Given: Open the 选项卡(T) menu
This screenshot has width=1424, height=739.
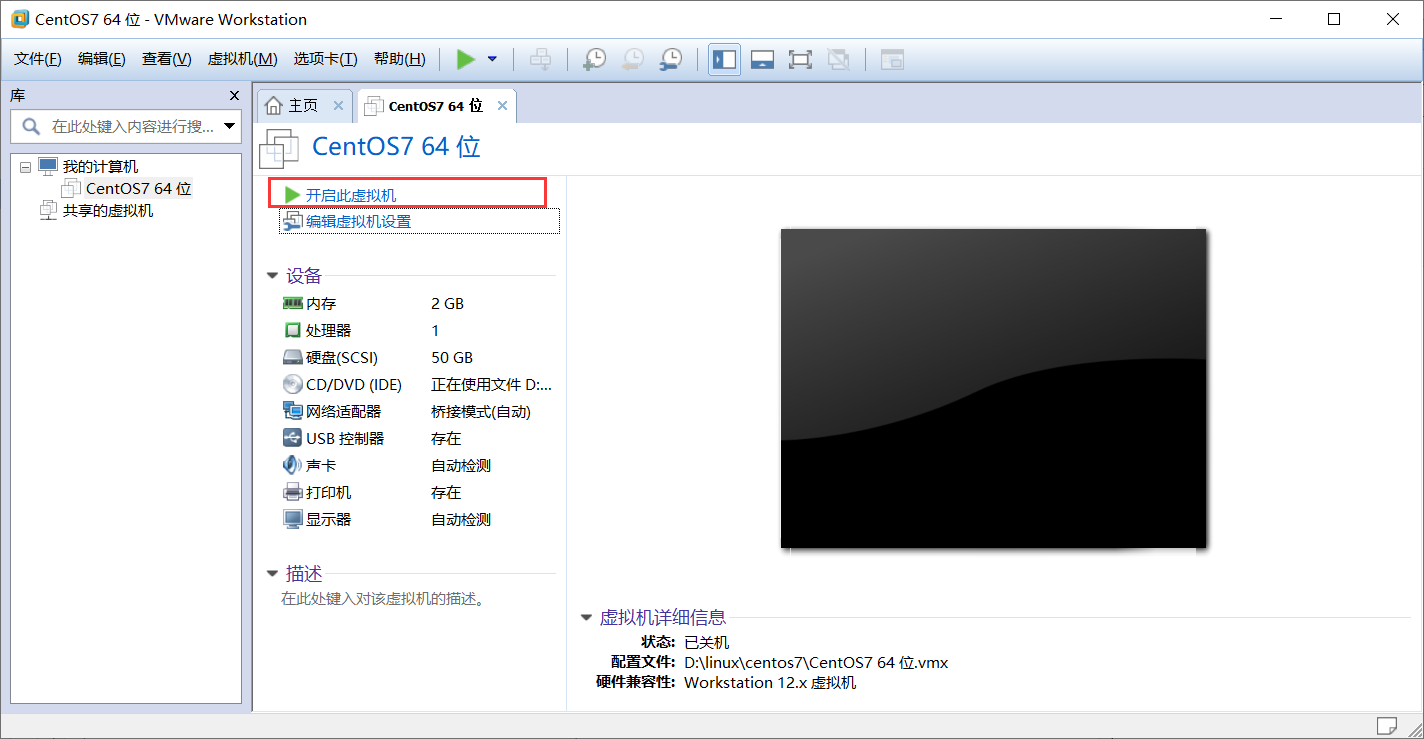Looking at the screenshot, I should [325, 59].
